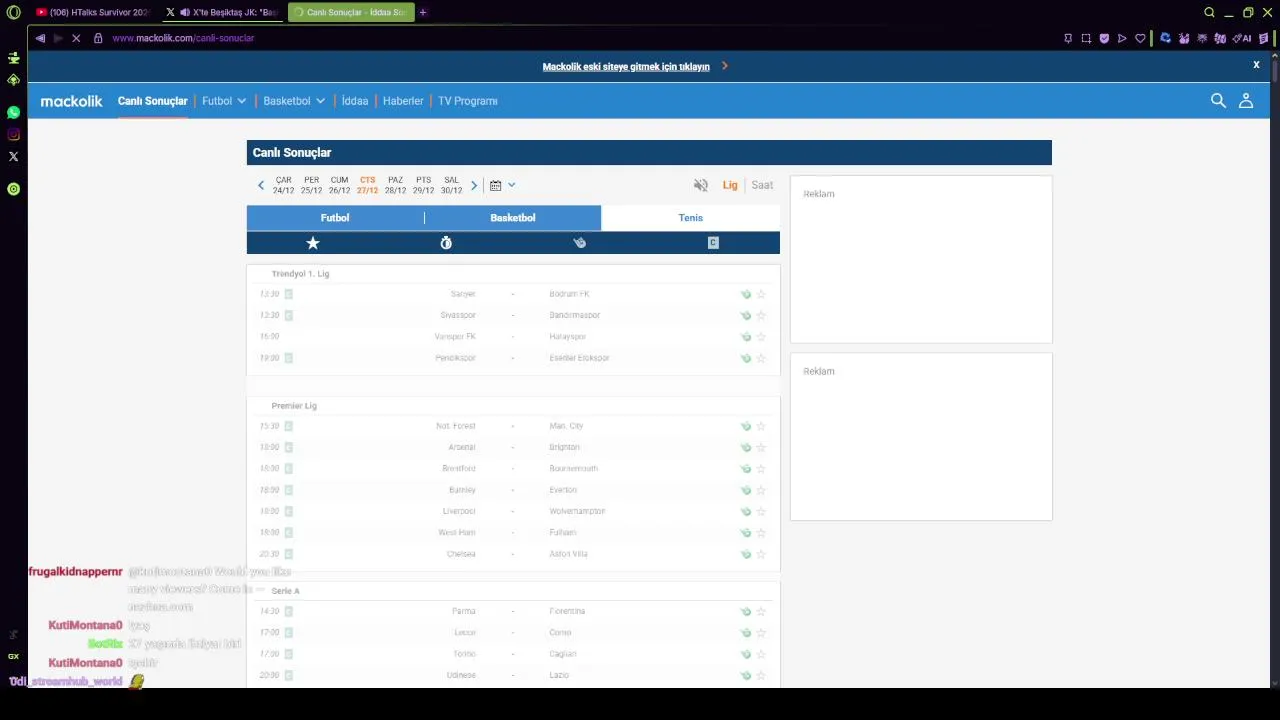The height and width of the screenshot is (720, 1280).
Task: Open the user account profile icon
Action: 1246,100
